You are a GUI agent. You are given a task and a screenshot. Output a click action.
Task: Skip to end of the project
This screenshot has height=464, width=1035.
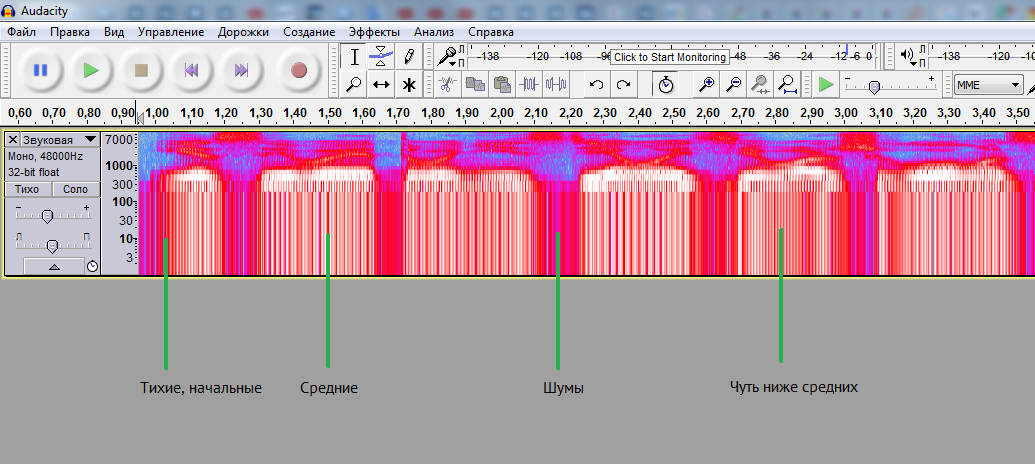pos(242,70)
